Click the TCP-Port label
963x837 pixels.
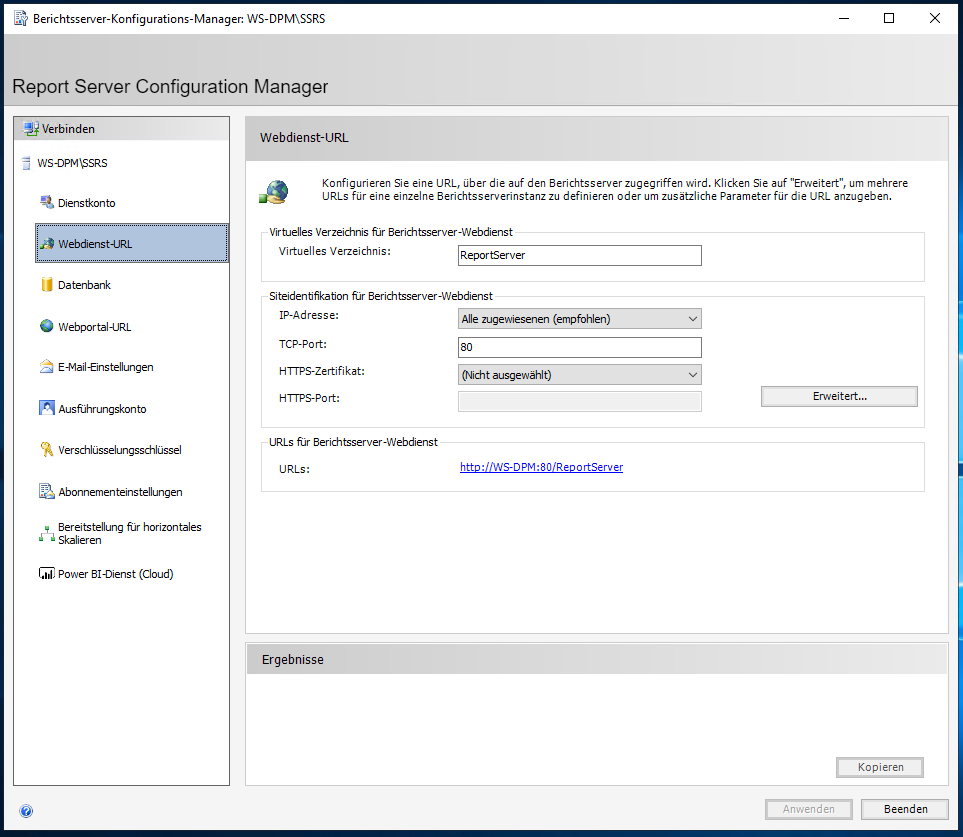pos(303,344)
